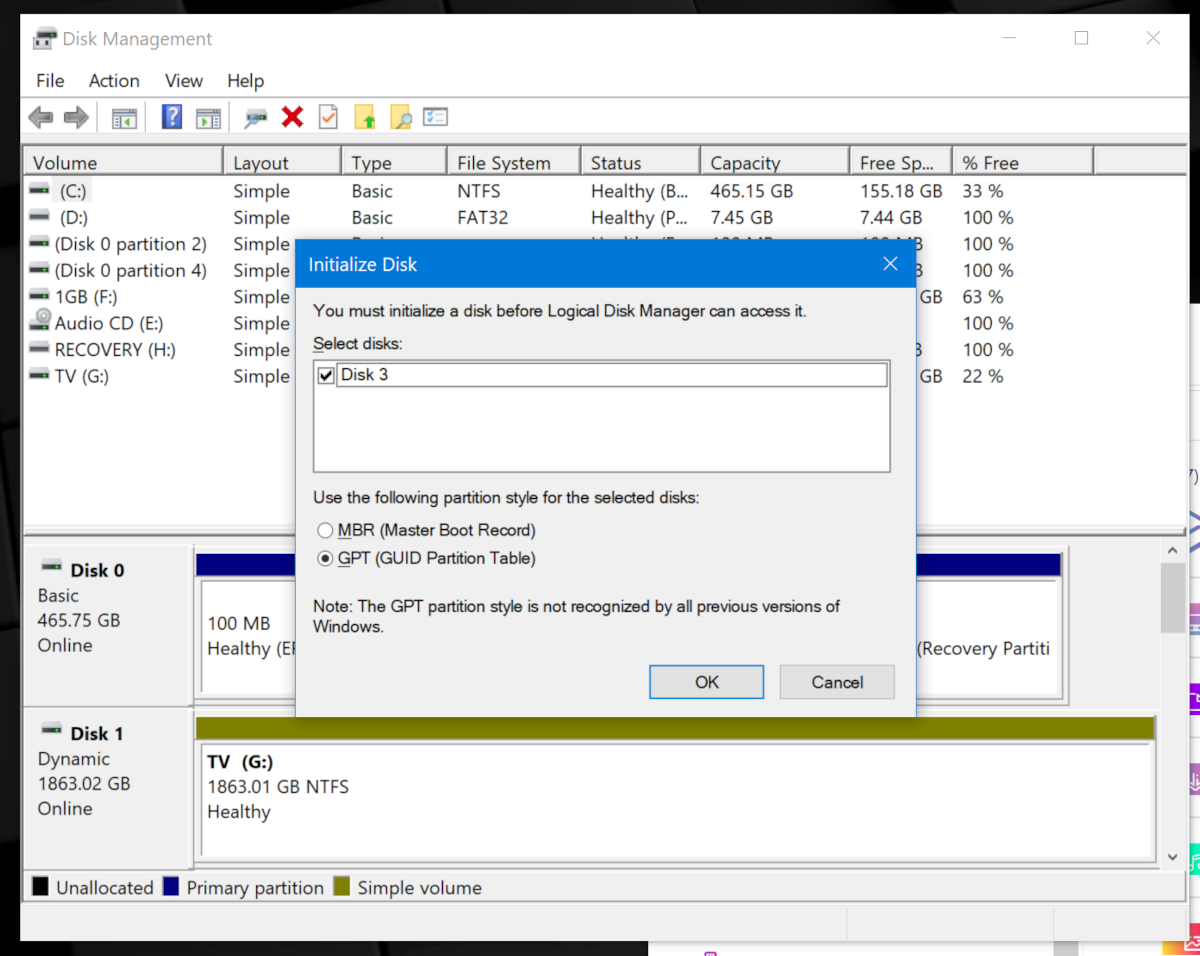Open the Action menu
Screen dimensions: 1200x956
point(114,81)
